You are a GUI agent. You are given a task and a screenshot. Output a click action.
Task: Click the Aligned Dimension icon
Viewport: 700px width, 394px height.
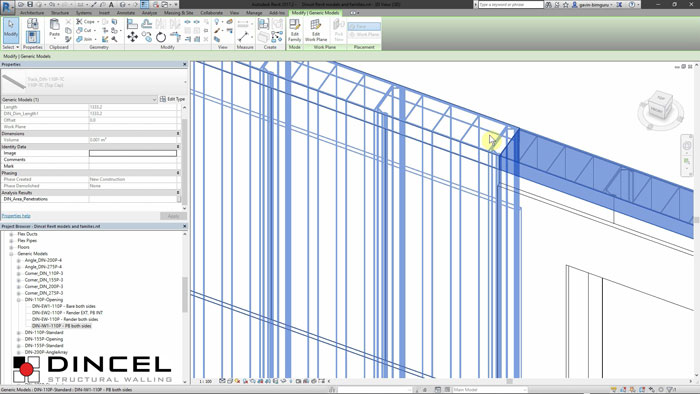coord(243,37)
